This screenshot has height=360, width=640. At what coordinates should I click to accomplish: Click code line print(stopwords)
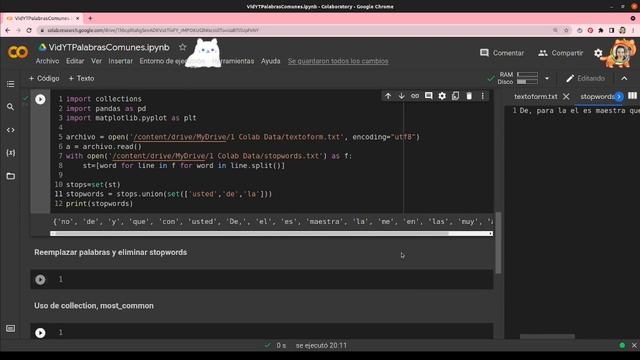(x=100, y=204)
